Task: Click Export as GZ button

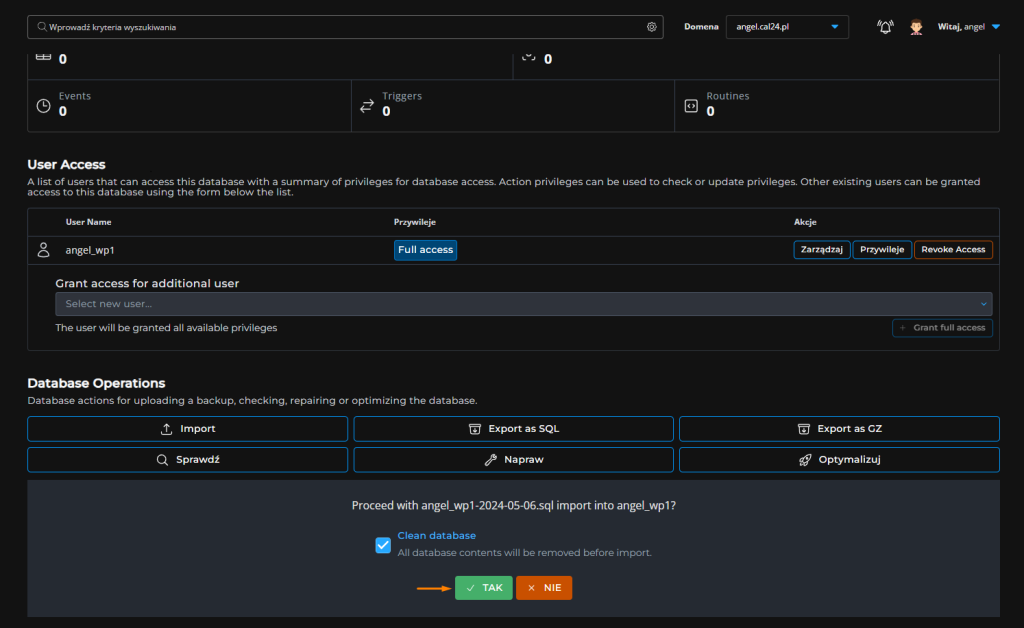Action: click(x=839, y=429)
